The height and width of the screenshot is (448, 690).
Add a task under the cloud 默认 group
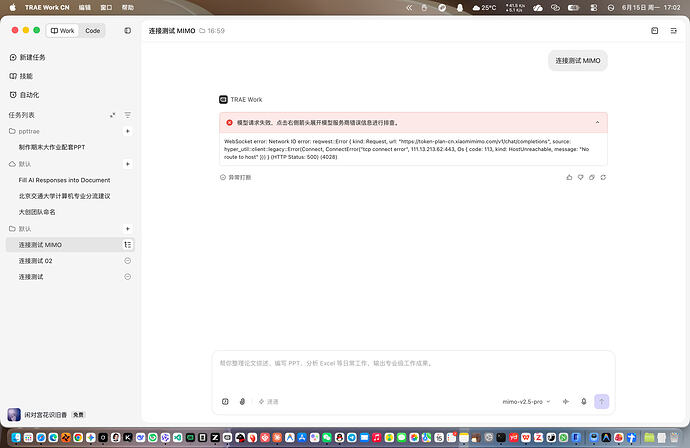128,164
